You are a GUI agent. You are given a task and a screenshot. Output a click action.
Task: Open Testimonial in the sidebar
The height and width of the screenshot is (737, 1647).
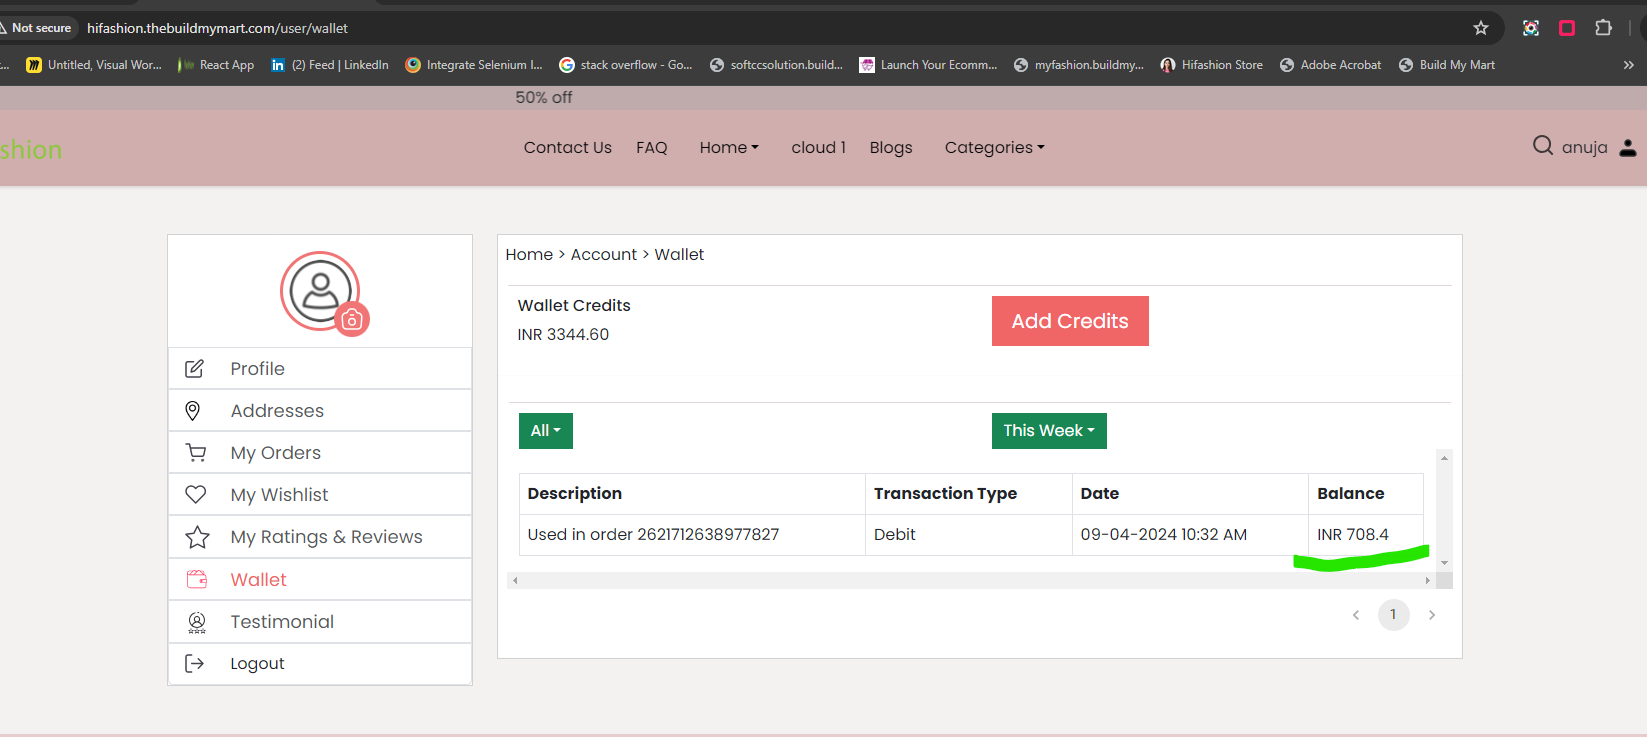click(320, 622)
